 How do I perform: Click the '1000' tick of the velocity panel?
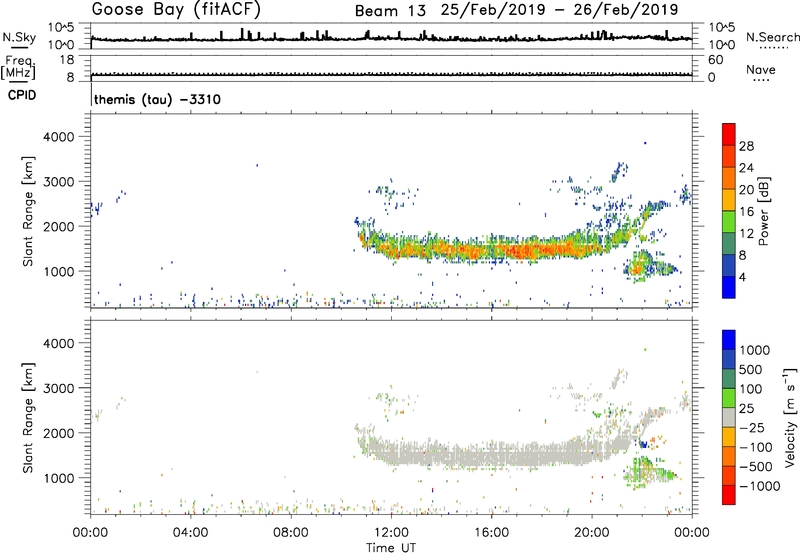point(59,478)
